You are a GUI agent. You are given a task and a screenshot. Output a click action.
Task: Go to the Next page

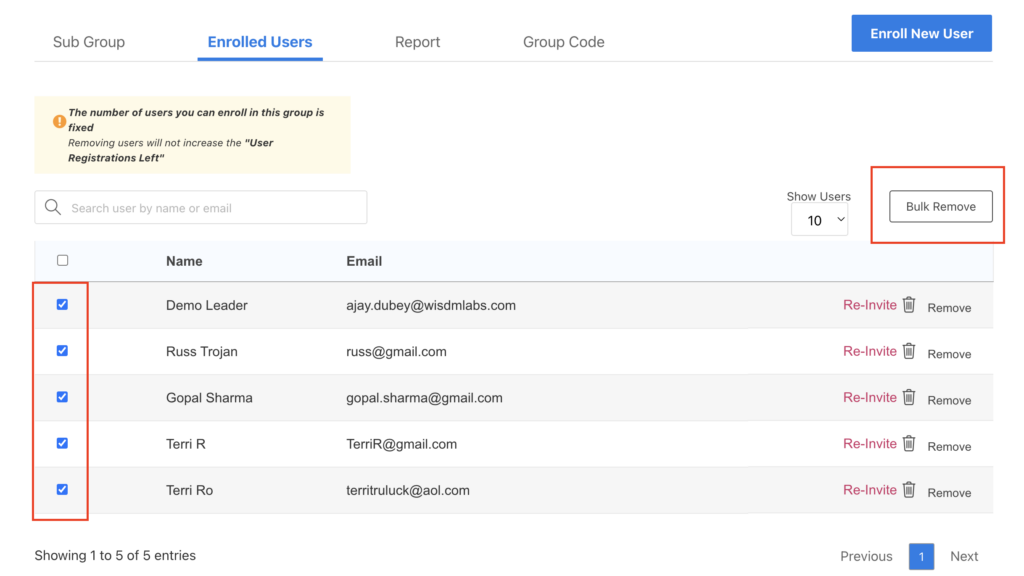click(963, 556)
